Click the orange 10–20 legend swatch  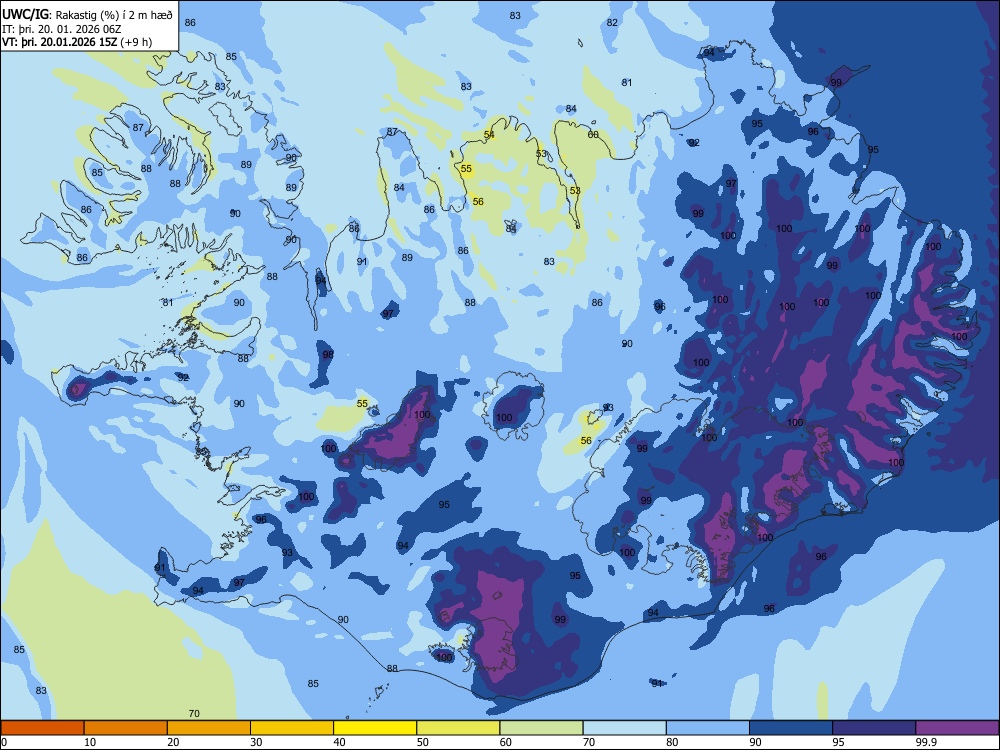click(126, 728)
